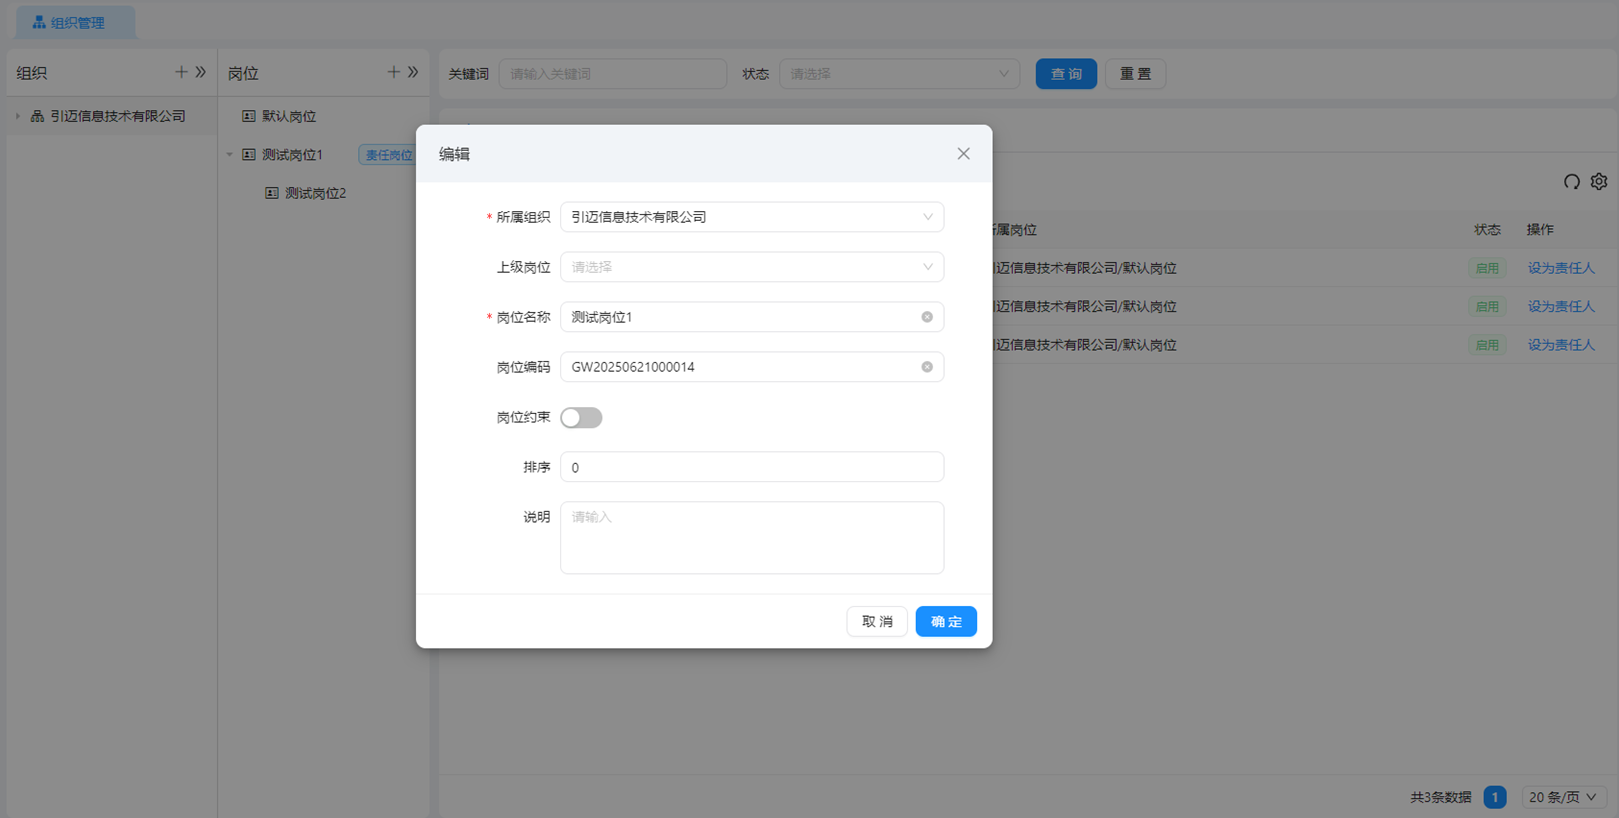This screenshot has width=1619, height=818.
Task: Select 测试岗位2 in the position tree
Action: [x=314, y=193]
